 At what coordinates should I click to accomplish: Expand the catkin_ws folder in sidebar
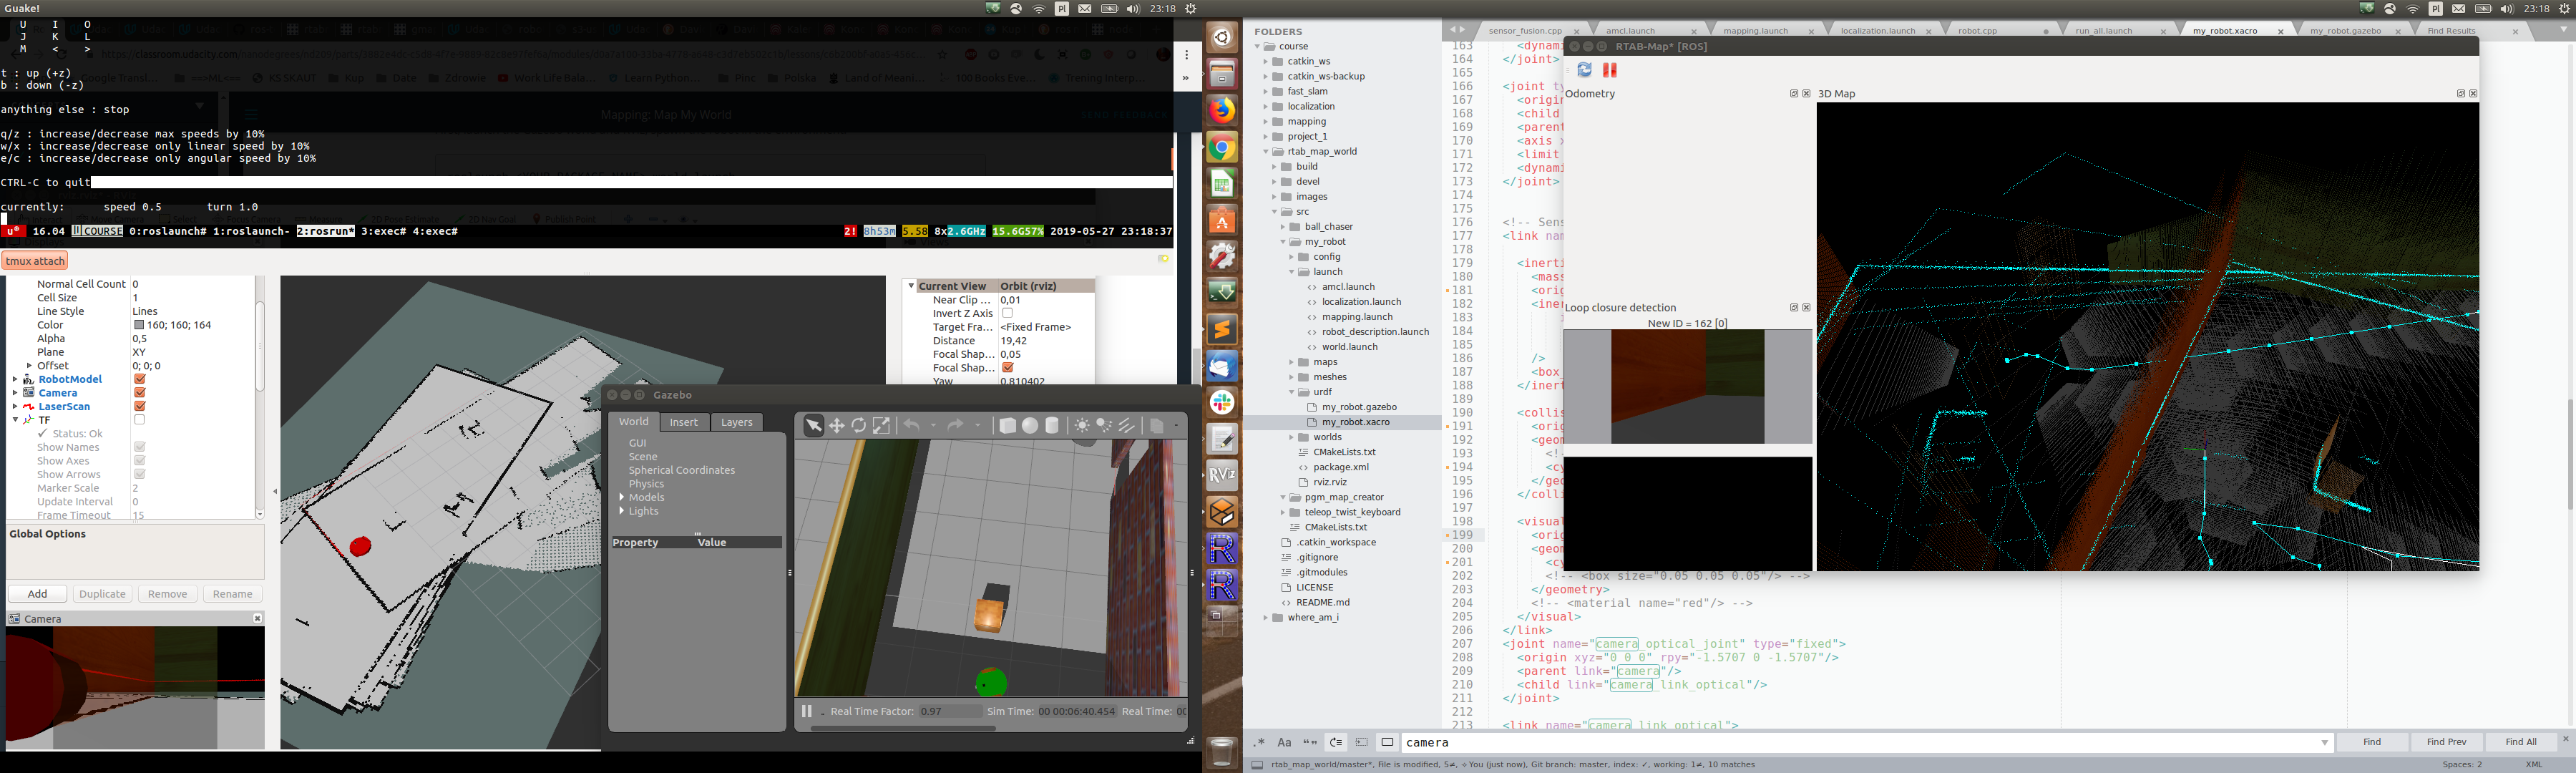click(1265, 61)
